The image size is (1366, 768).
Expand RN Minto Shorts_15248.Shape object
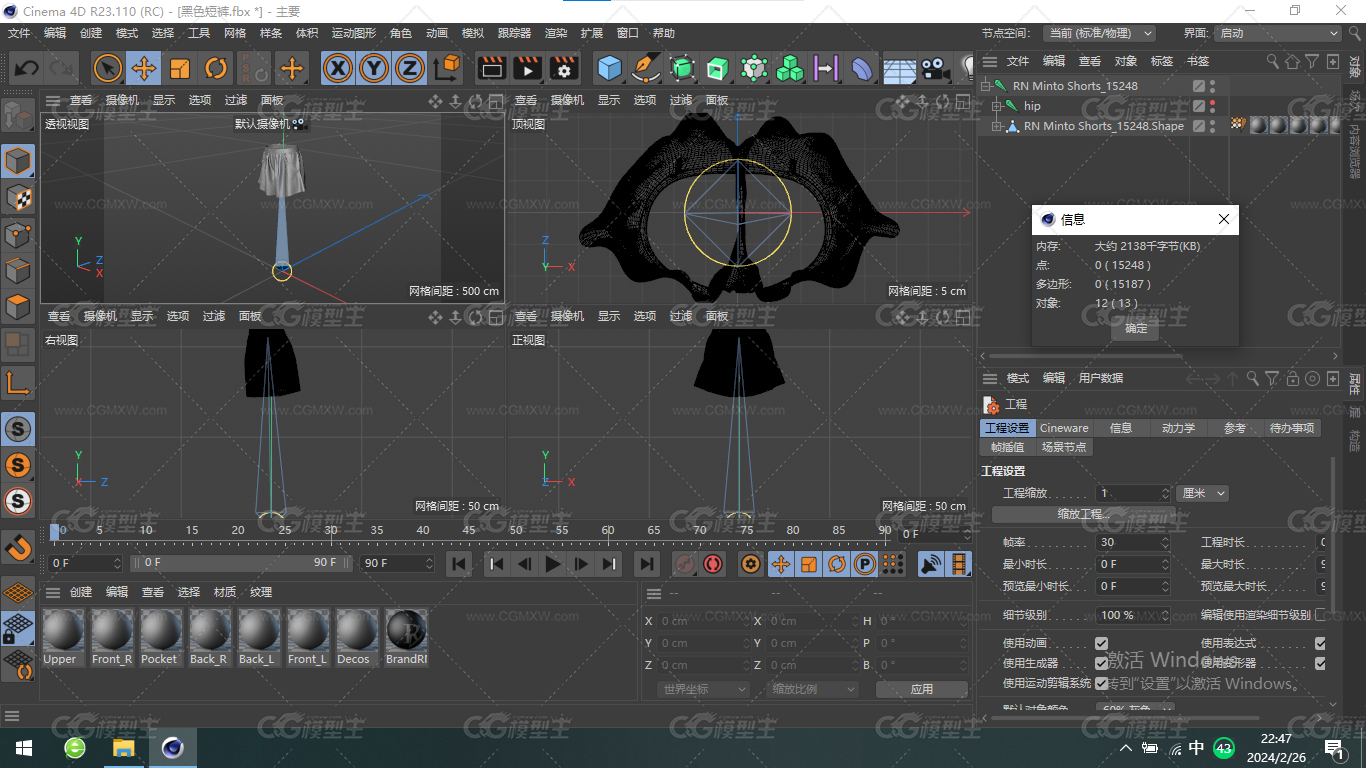pyautogui.click(x=996, y=126)
